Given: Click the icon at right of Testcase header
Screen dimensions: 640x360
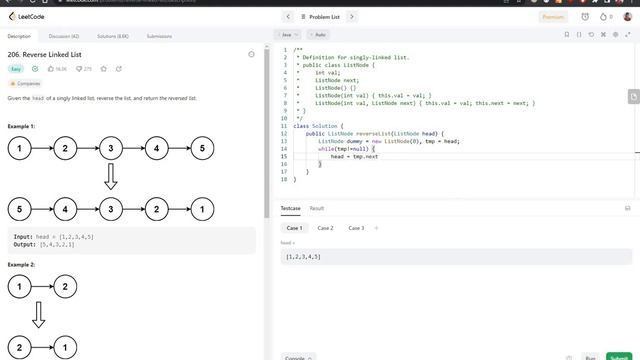Looking at the screenshot, I should pos(628,208).
